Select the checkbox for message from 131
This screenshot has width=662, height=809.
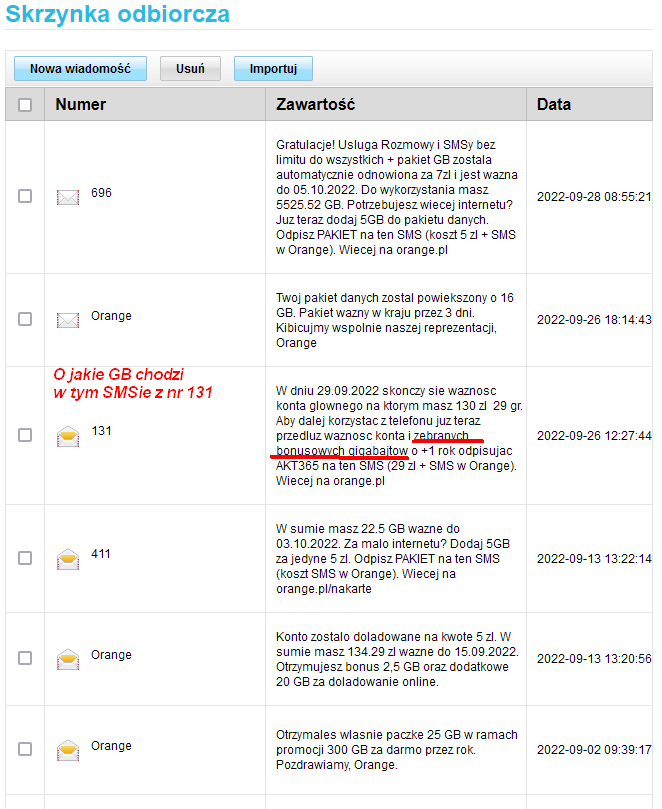tap(25, 435)
